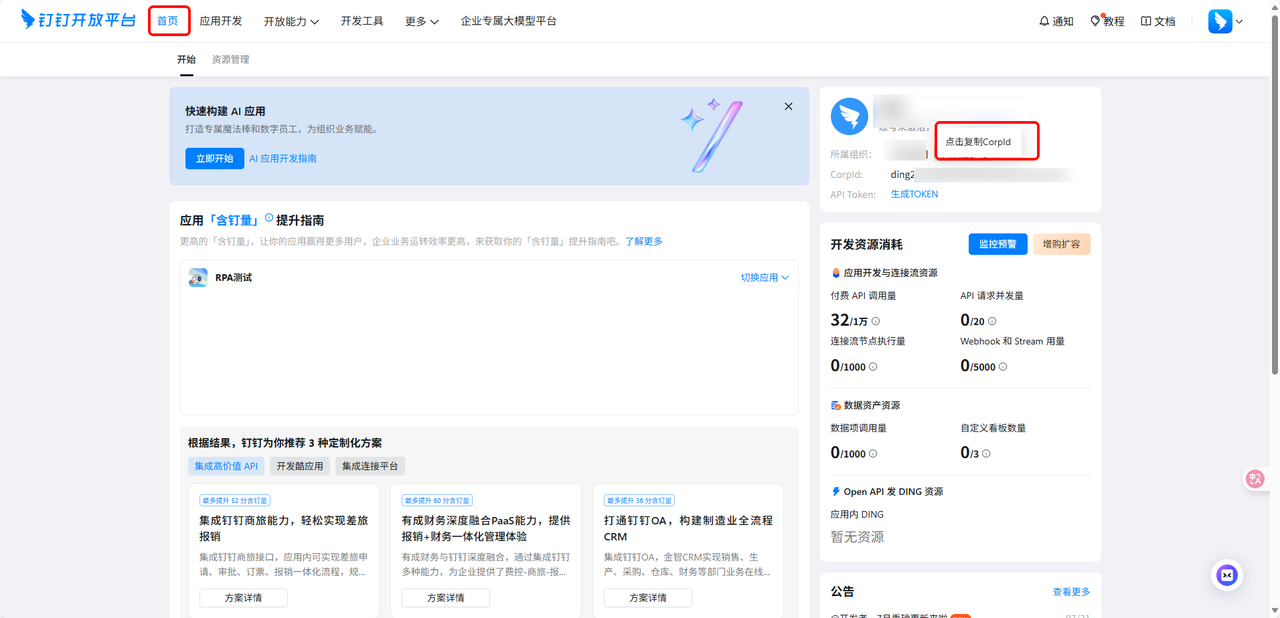Open the 通知 notifications bell icon
Image resolution: width=1280 pixels, height=618 pixels.
point(1042,20)
